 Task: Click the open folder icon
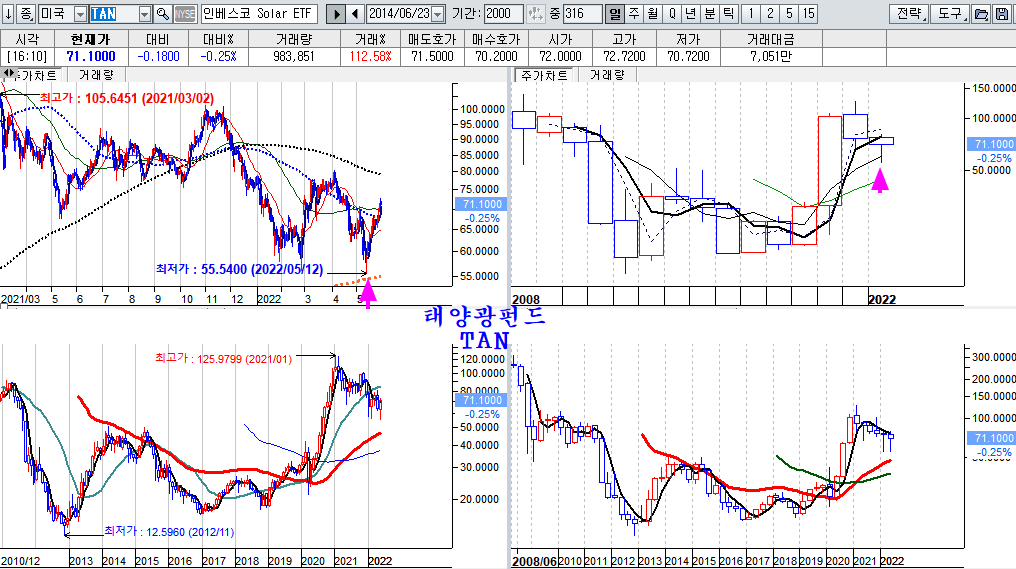pos(981,14)
